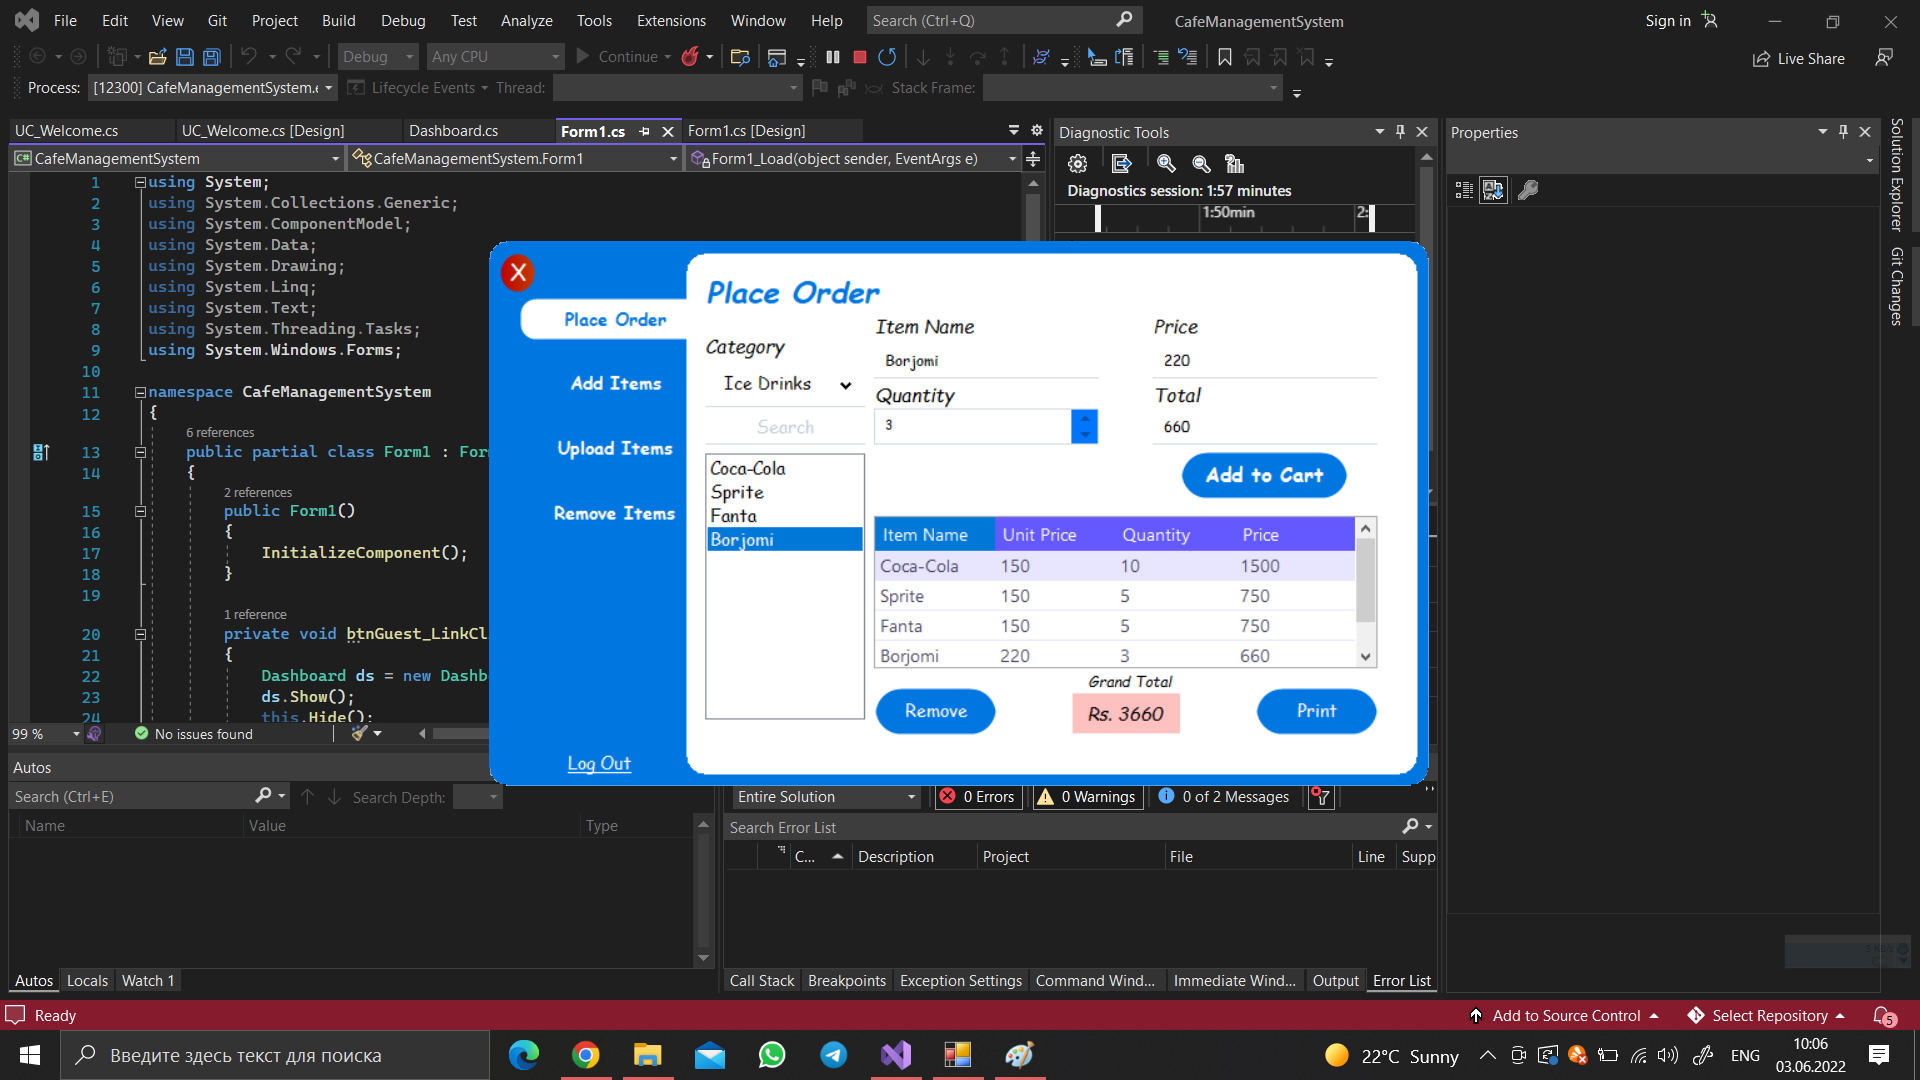Click the Stop Debugging red square
This screenshot has height=1080, width=1920.
[859, 57]
